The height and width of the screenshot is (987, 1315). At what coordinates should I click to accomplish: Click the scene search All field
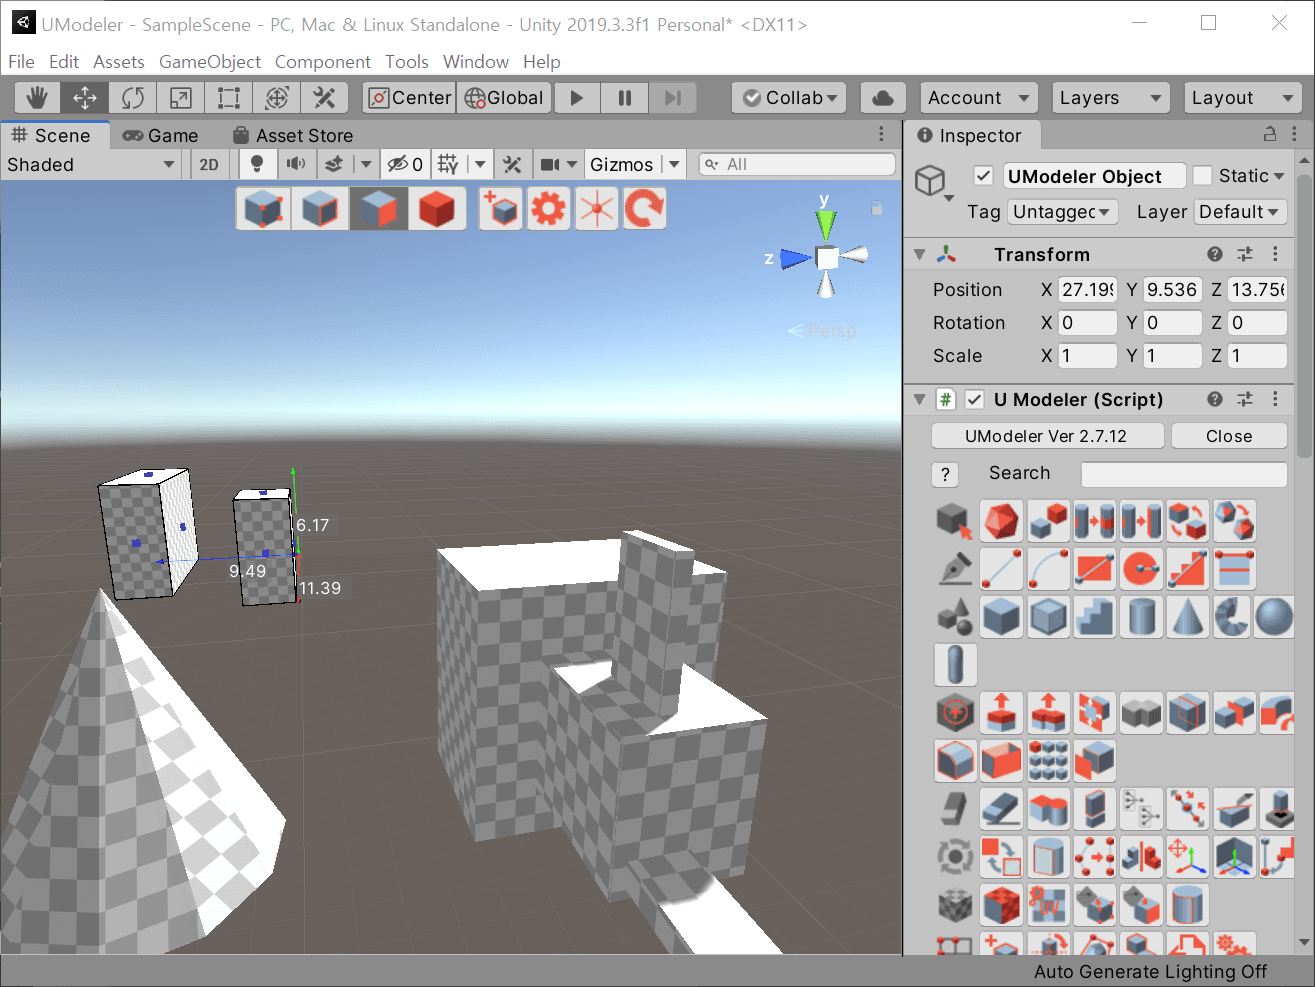[796, 164]
